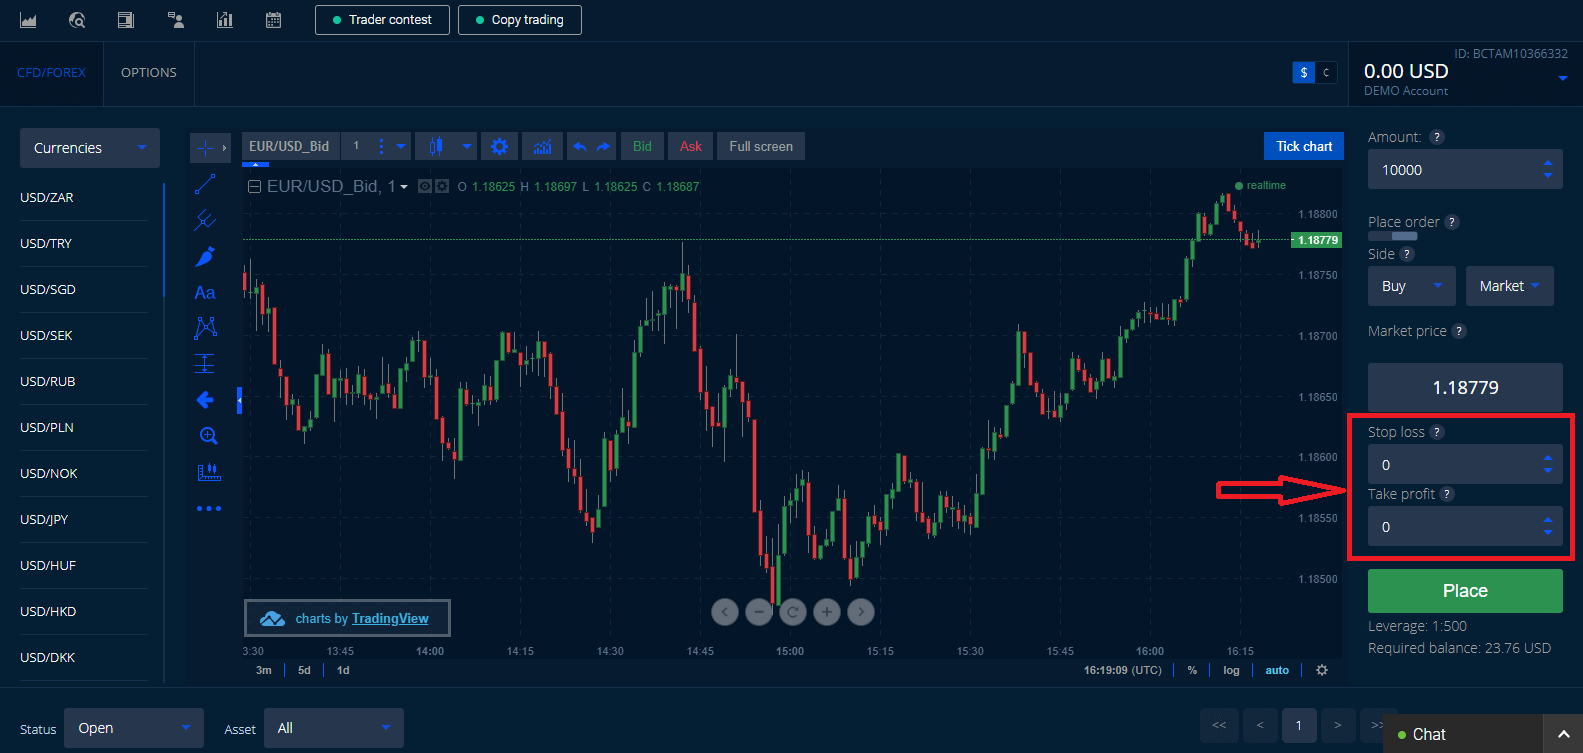Select the 3m date range

tap(264, 670)
